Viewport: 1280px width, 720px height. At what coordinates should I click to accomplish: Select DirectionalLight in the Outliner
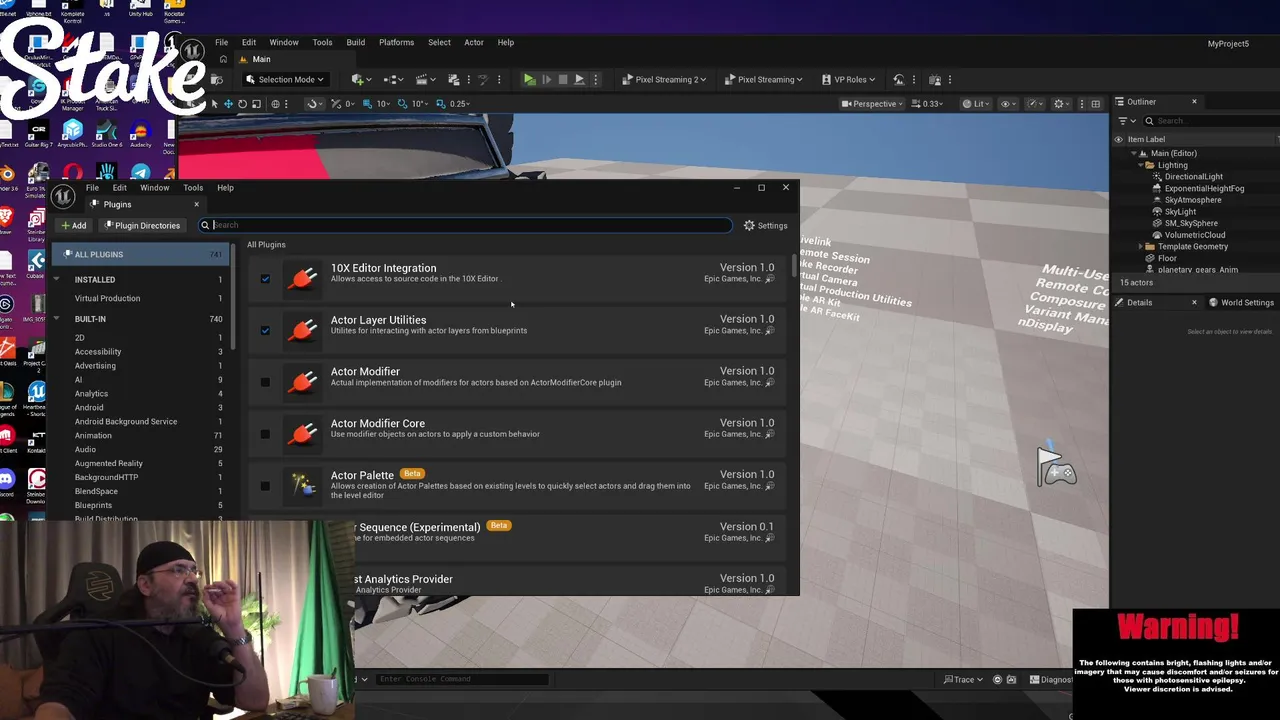[x=1193, y=177]
